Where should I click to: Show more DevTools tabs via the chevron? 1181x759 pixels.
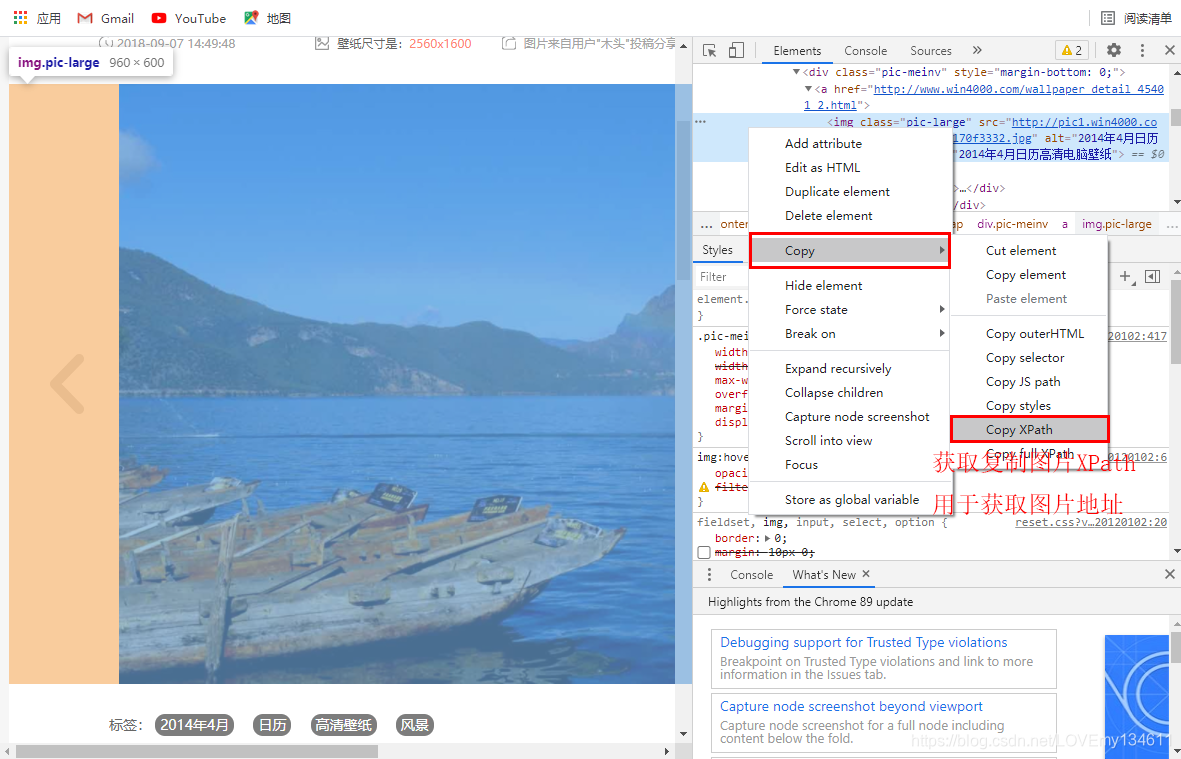click(977, 50)
